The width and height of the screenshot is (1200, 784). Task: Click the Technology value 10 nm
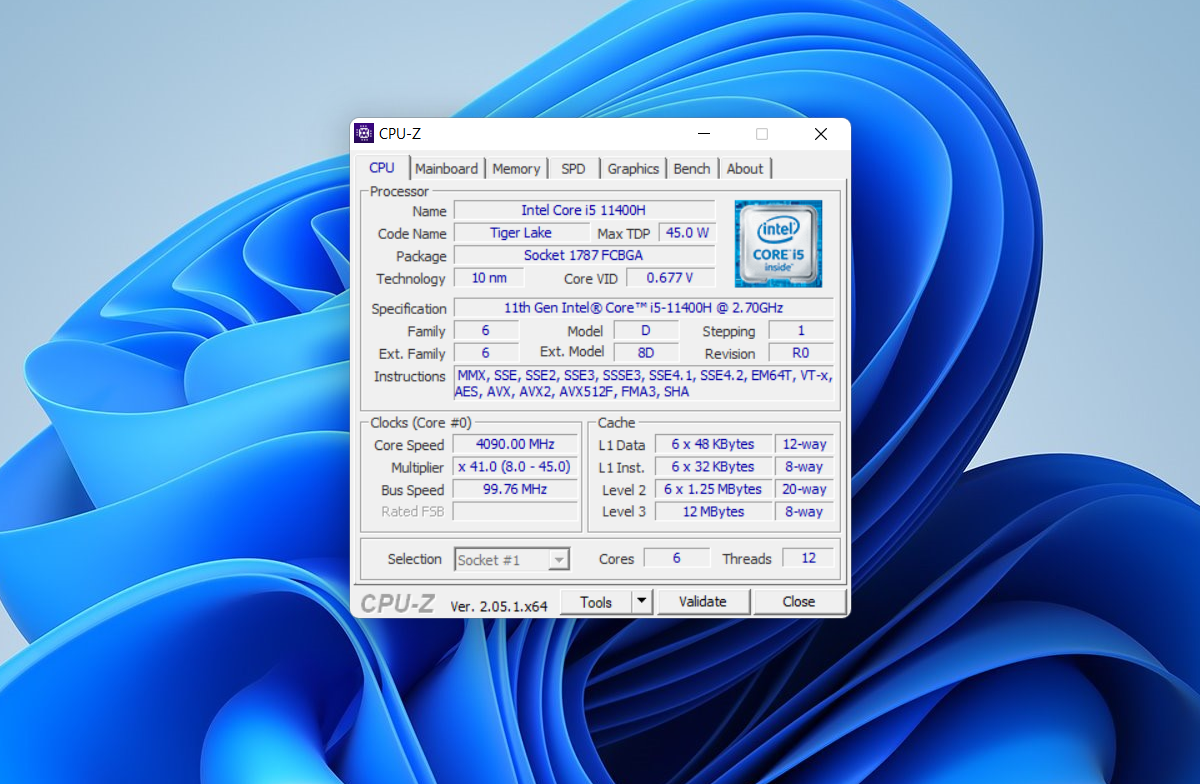[x=489, y=278]
